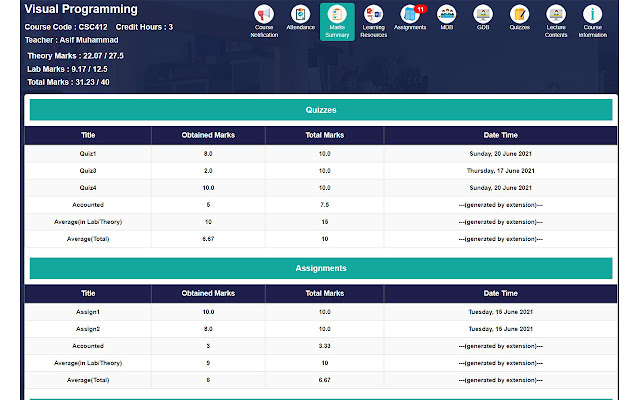Open Learning Resources icon
This screenshot has width=640, height=400.
coord(373,15)
